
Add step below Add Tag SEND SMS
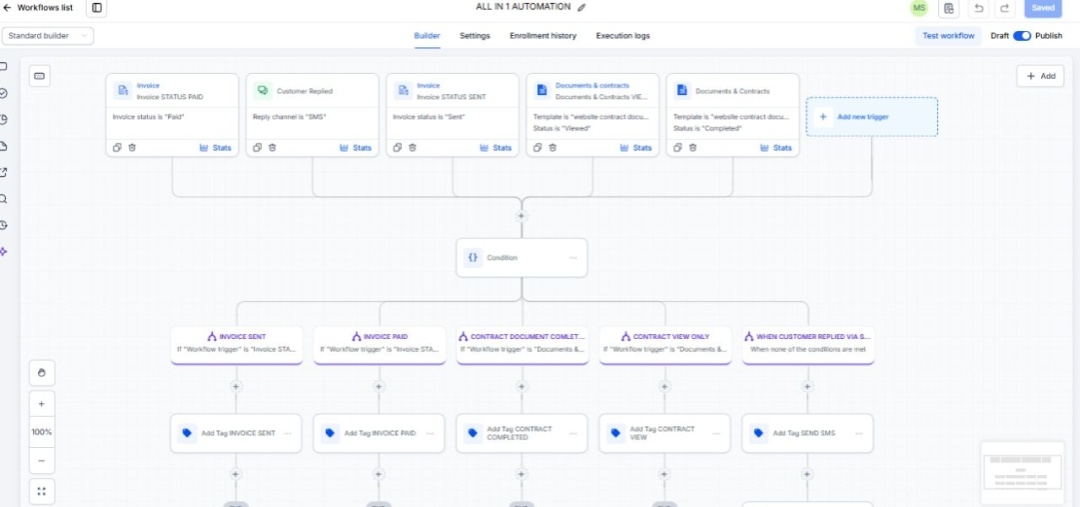(807, 474)
